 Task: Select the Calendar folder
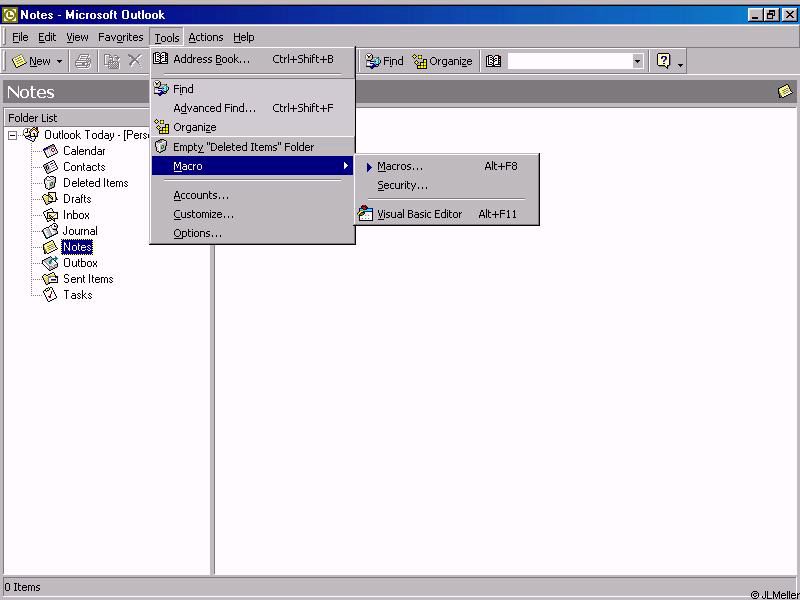pyautogui.click(x=84, y=151)
